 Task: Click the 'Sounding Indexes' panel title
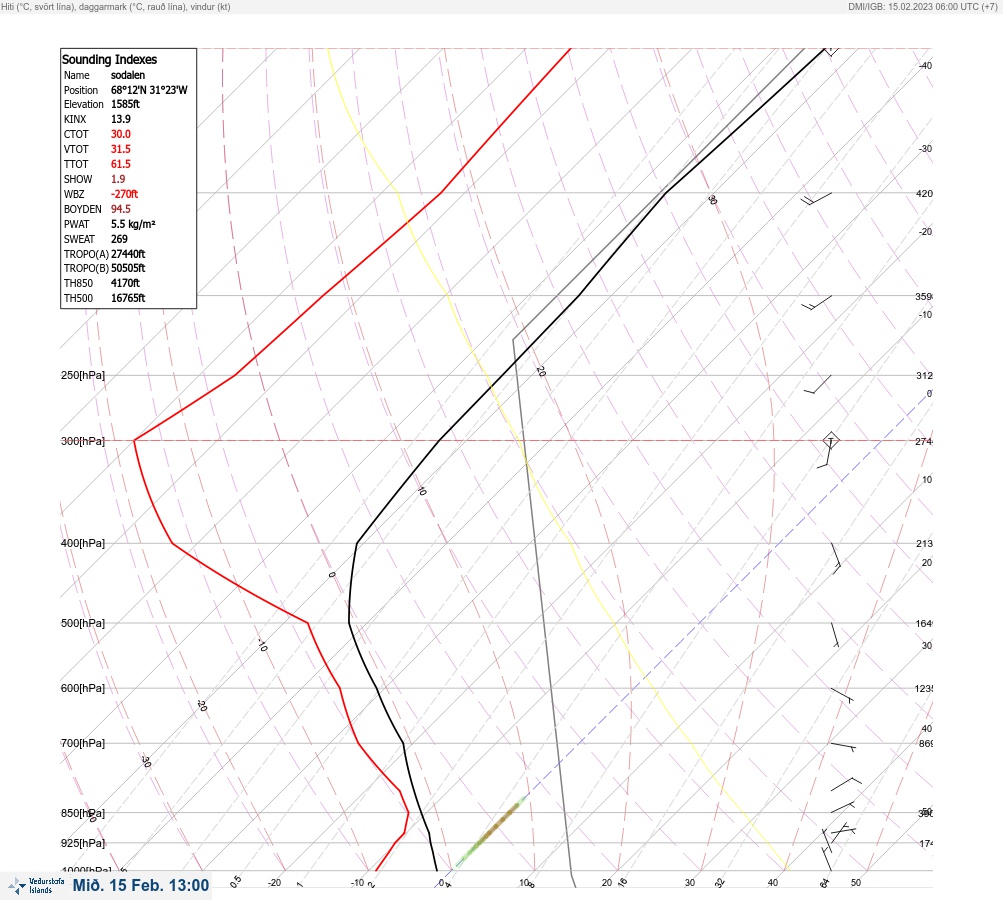click(109, 59)
